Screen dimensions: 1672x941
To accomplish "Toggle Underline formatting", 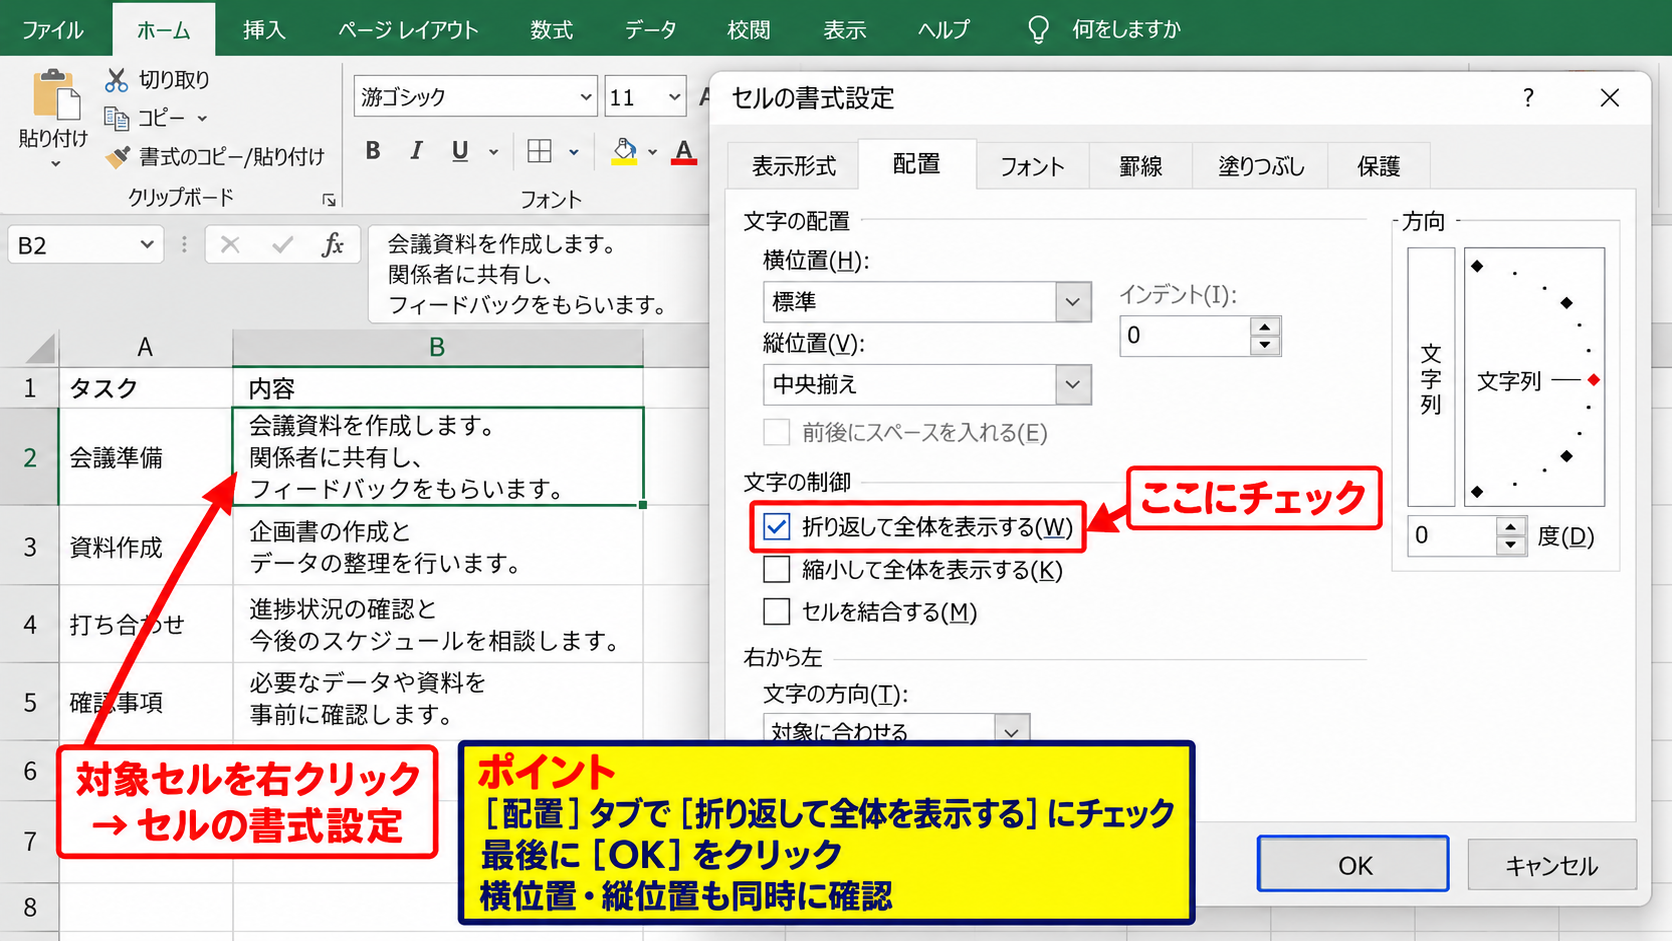I will coord(460,151).
